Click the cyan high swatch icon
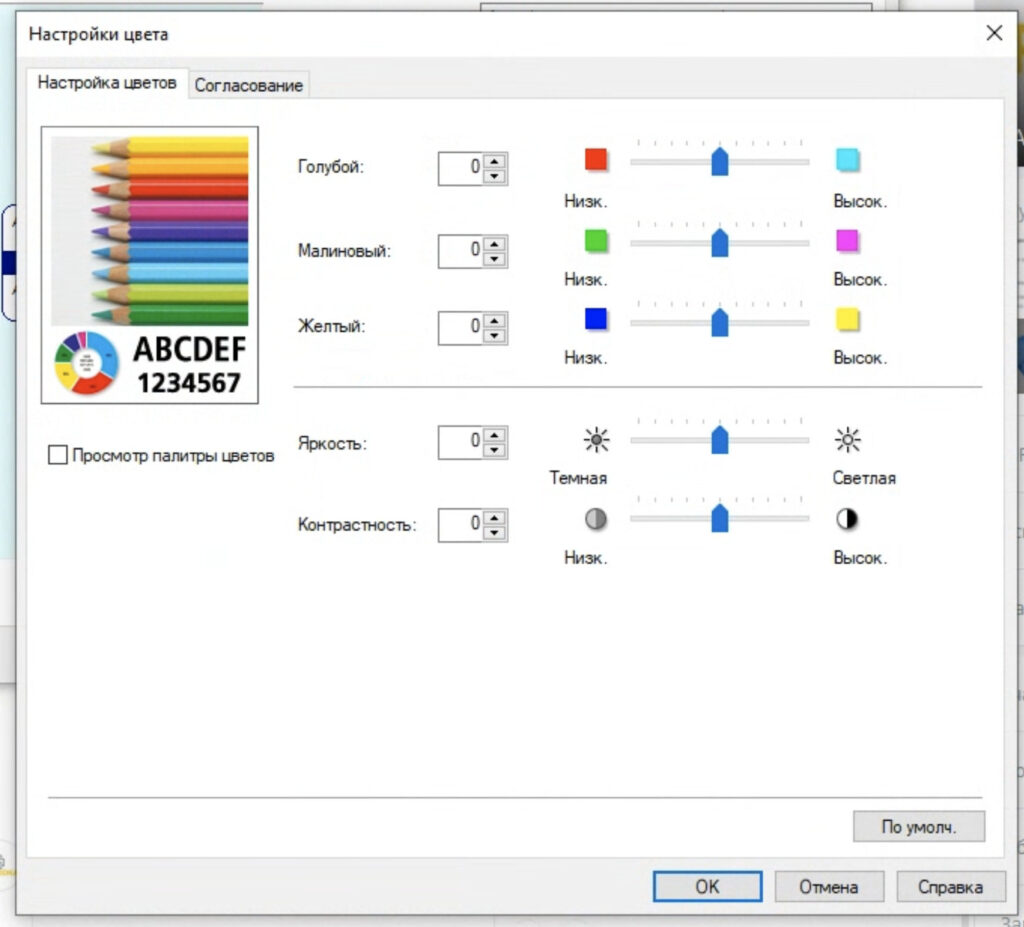This screenshot has width=1024, height=927. coord(847,159)
